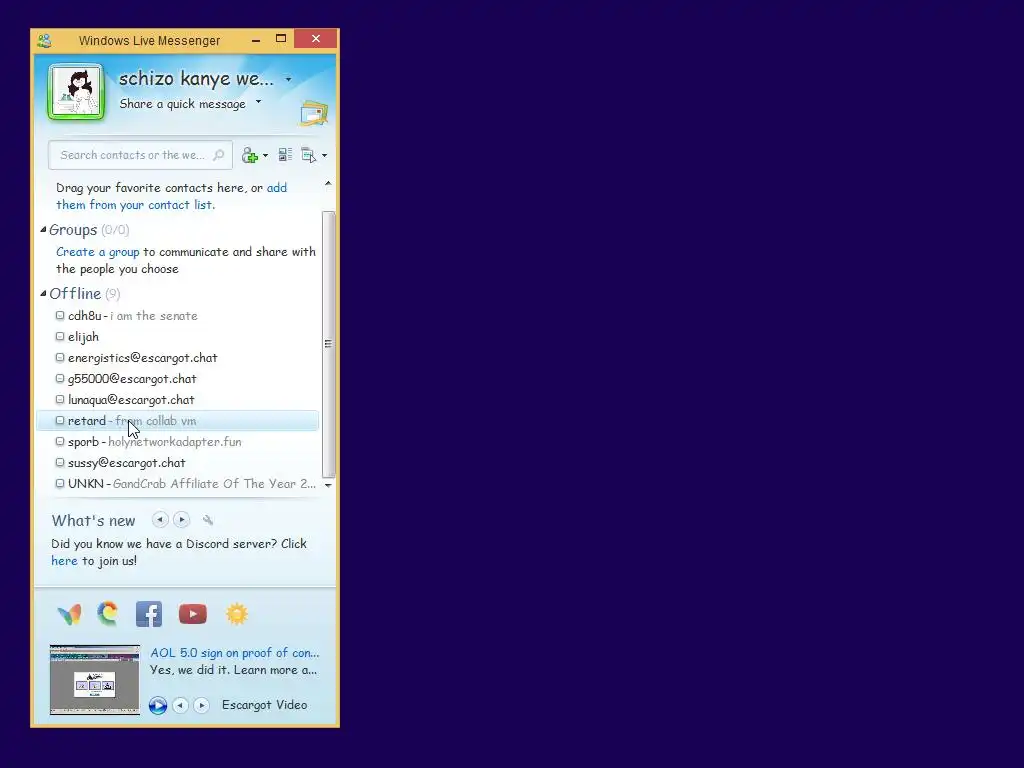Select contact sussy@escargot.chat
1024x768 pixels.
pyautogui.click(x=178, y=462)
